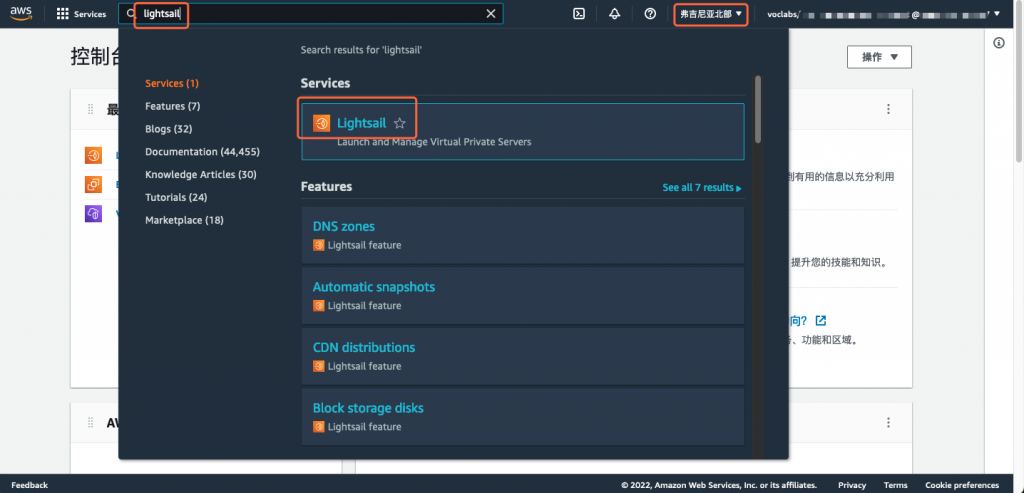Open the 操作 actions dropdown

pyautogui.click(x=879, y=57)
